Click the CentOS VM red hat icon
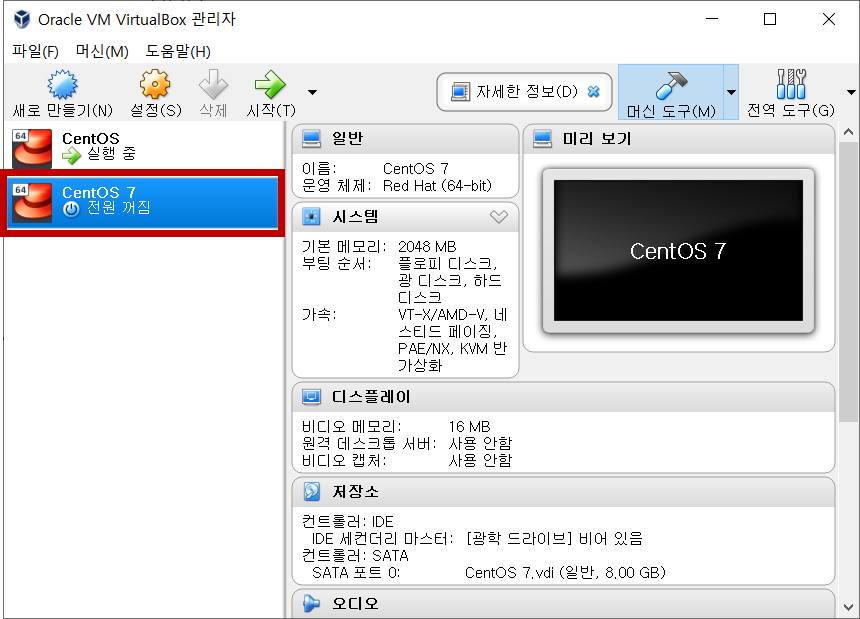This screenshot has width=860, height=619. 32,148
